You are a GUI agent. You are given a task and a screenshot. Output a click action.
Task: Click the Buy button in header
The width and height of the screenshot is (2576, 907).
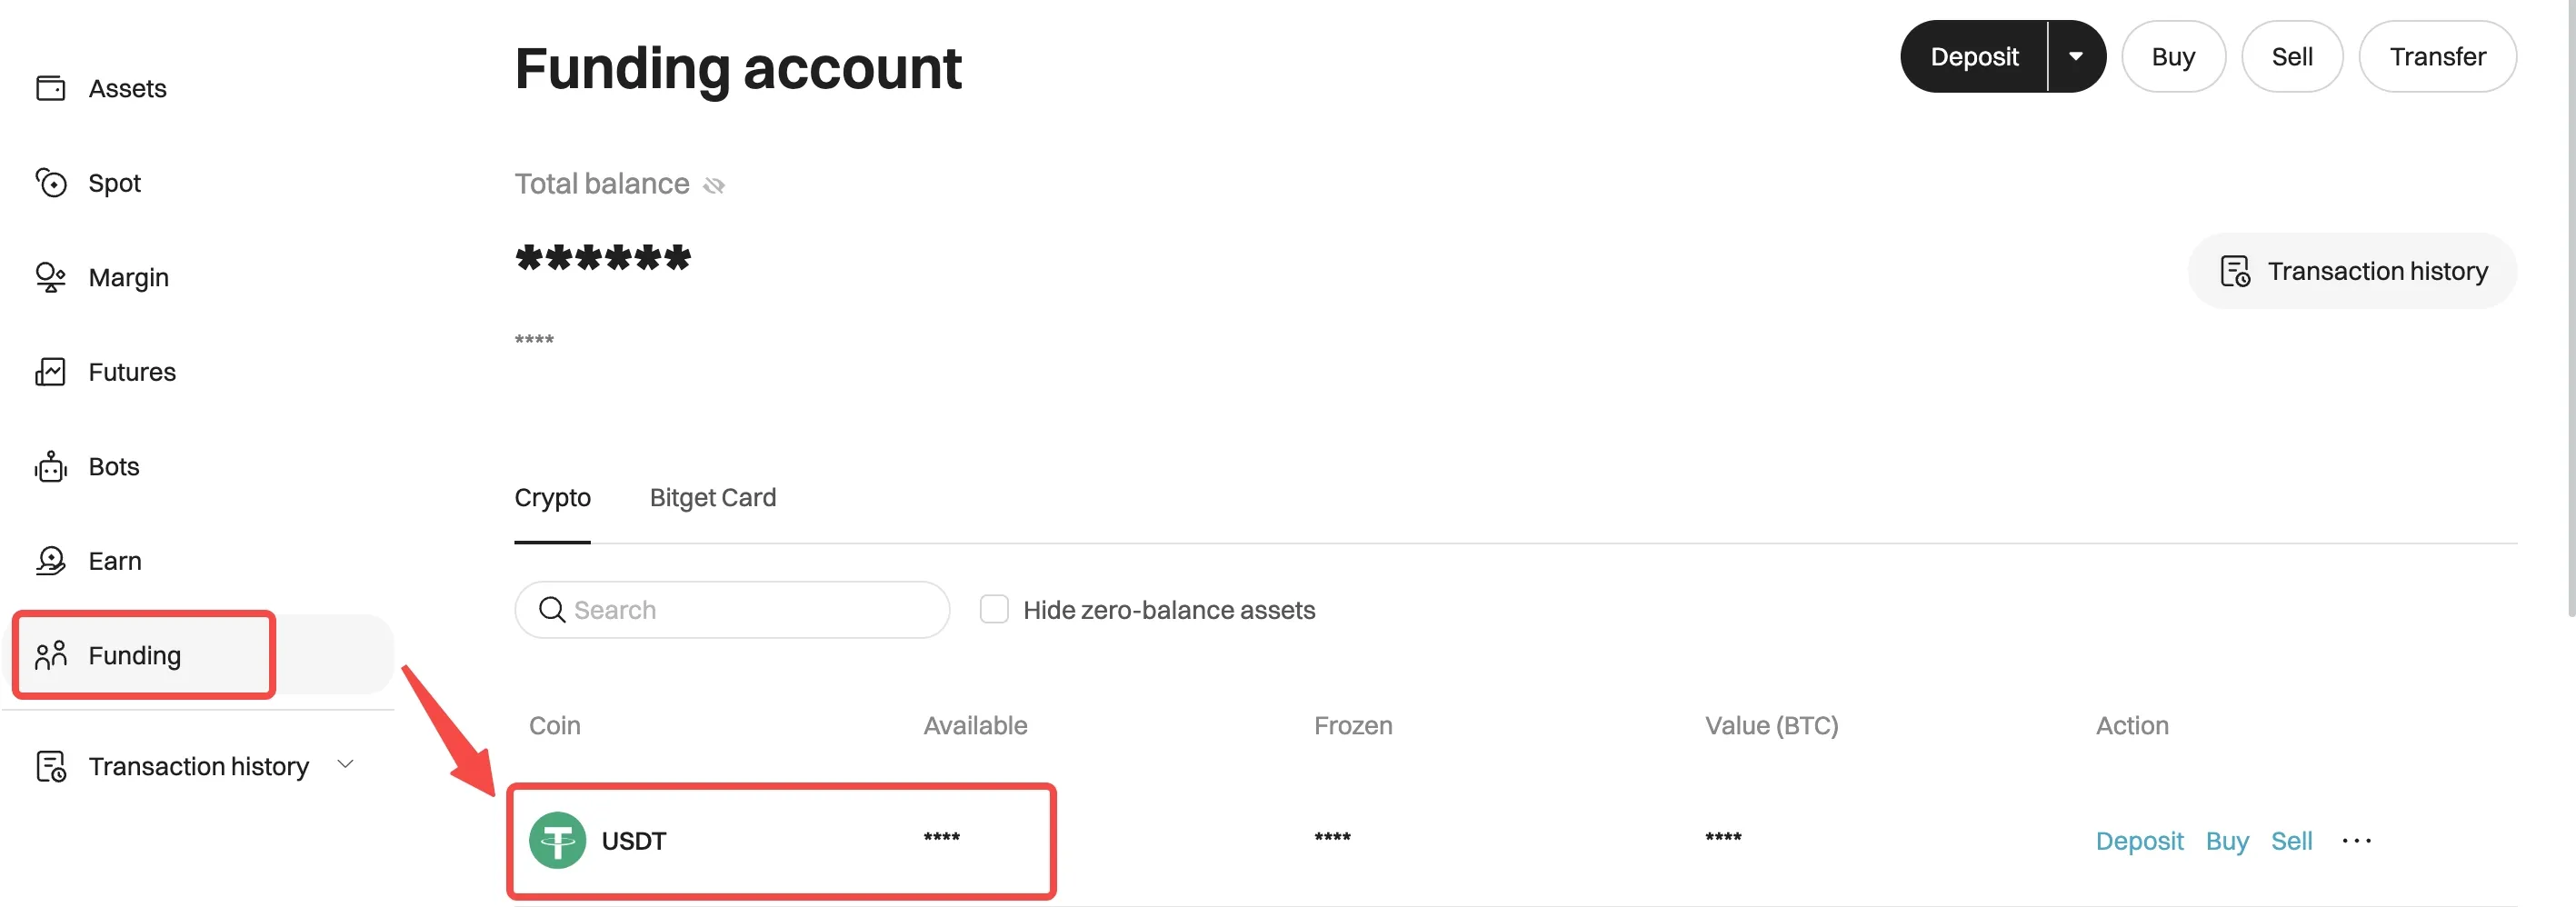click(x=2173, y=57)
